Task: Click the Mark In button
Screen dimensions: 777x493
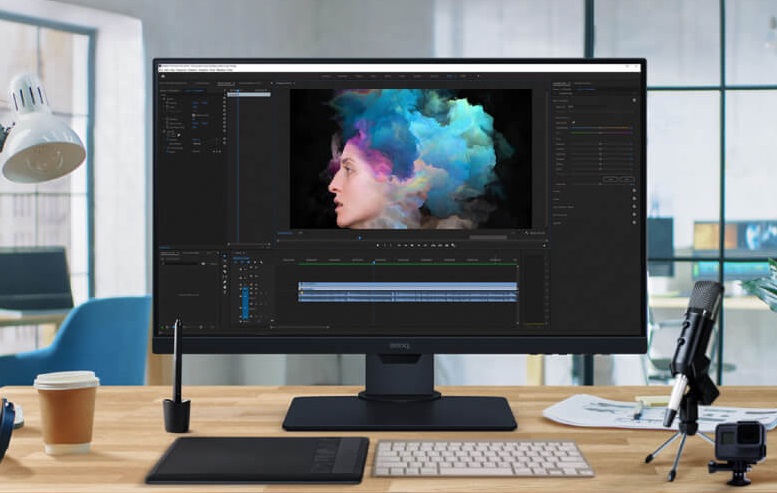Action: 385,245
